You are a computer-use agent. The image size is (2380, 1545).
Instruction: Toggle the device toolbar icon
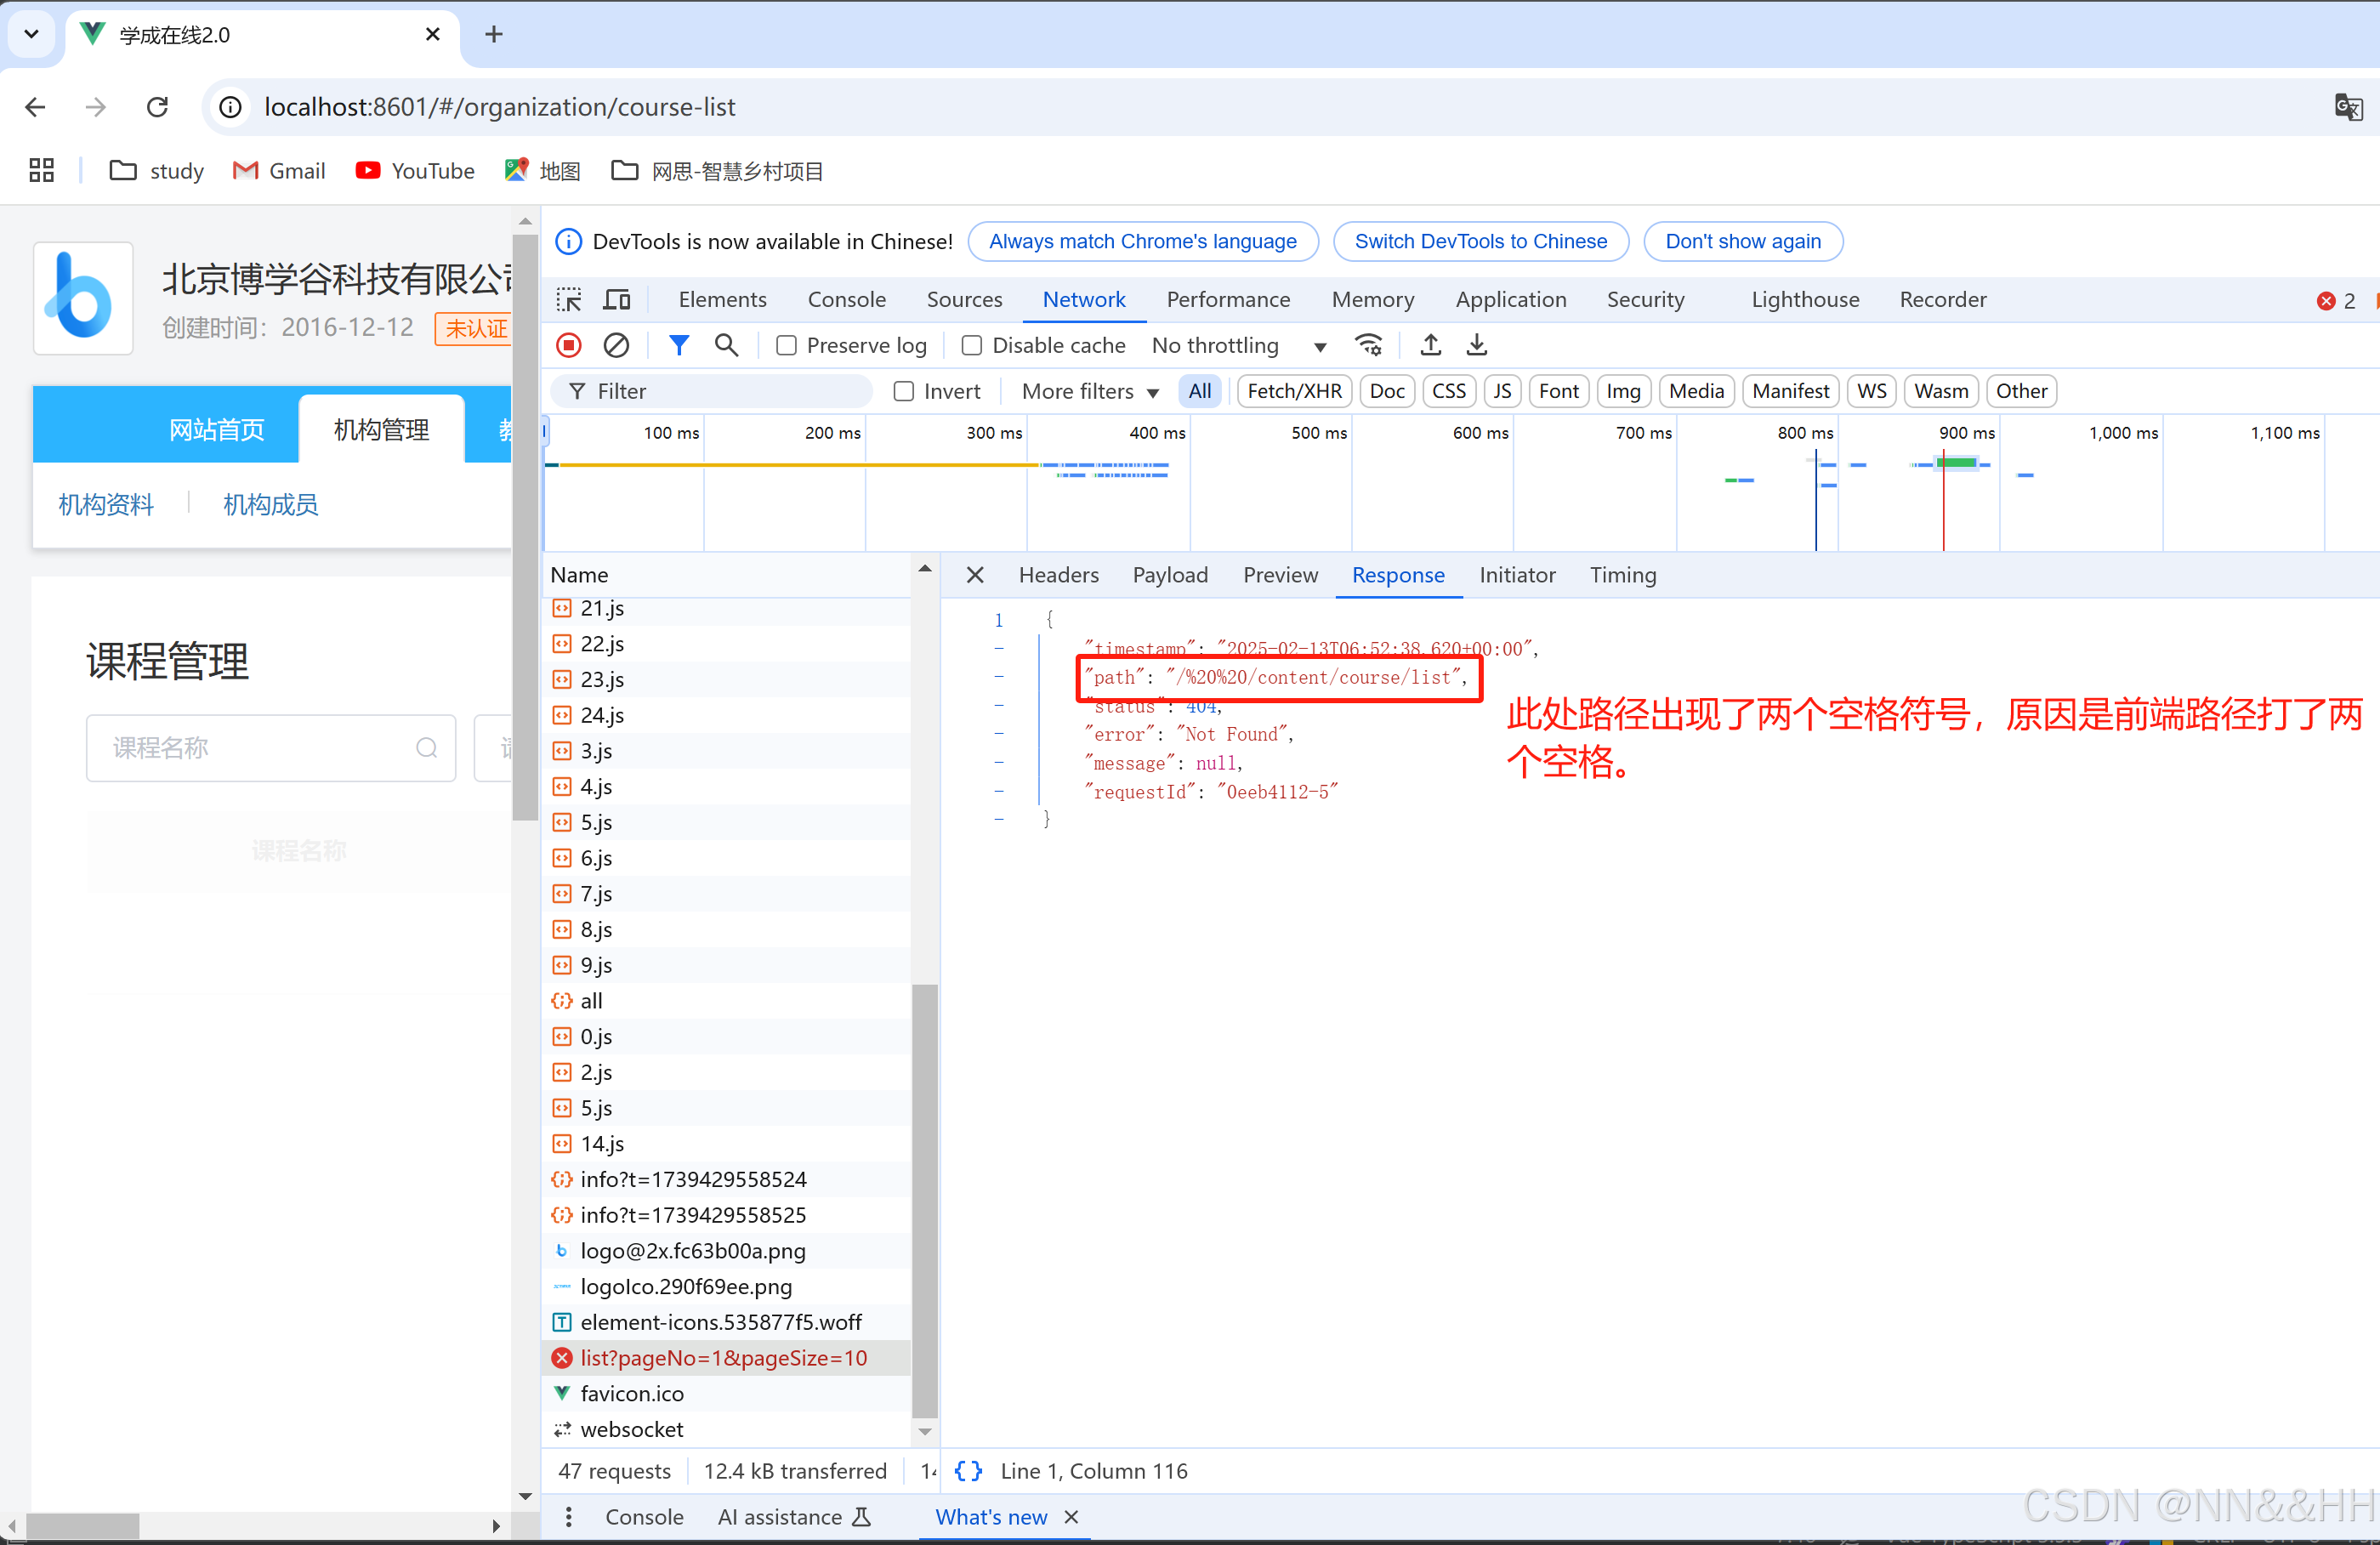[x=617, y=300]
